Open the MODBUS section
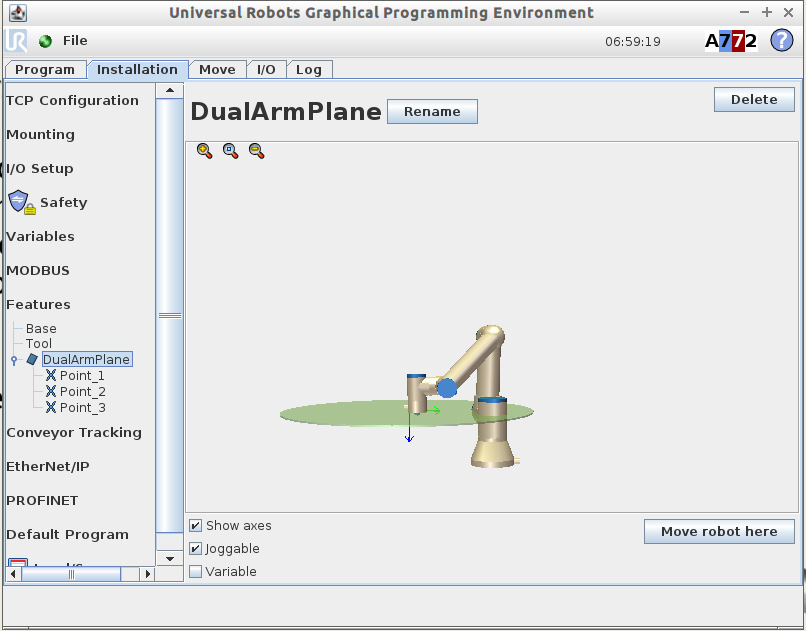 pos(38,270)
